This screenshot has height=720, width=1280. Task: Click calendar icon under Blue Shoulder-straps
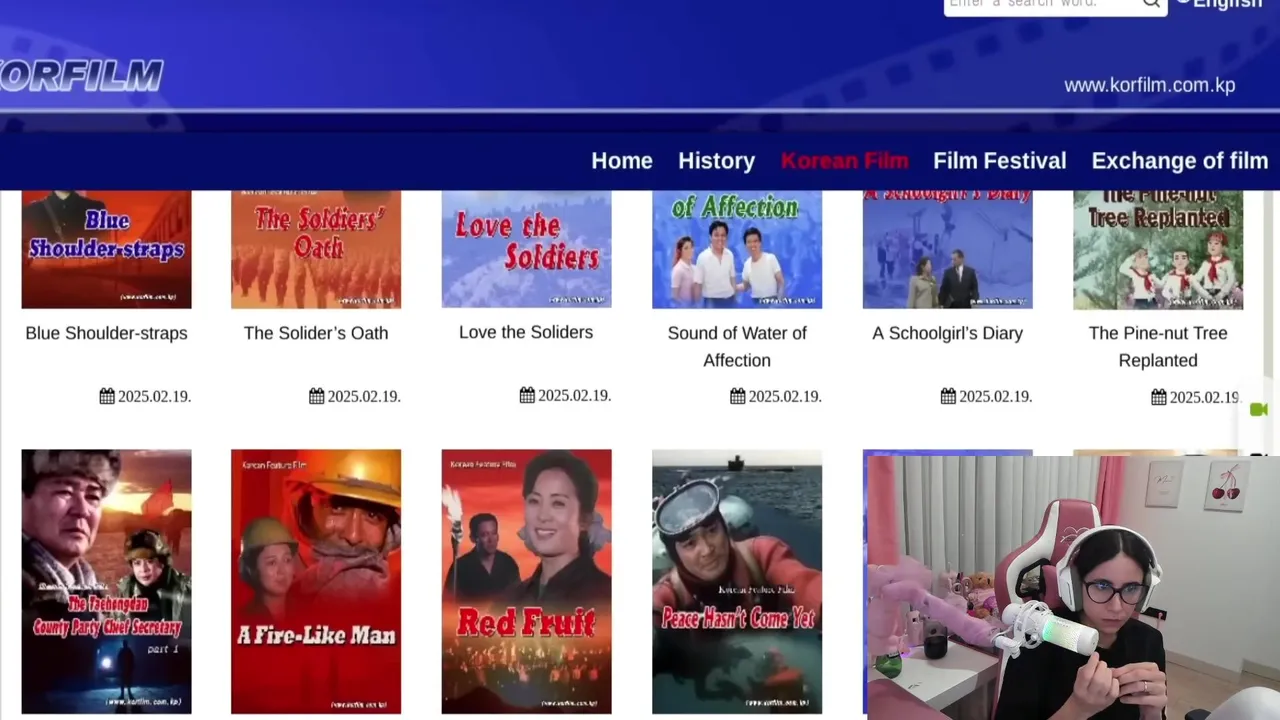pos(107,396)
